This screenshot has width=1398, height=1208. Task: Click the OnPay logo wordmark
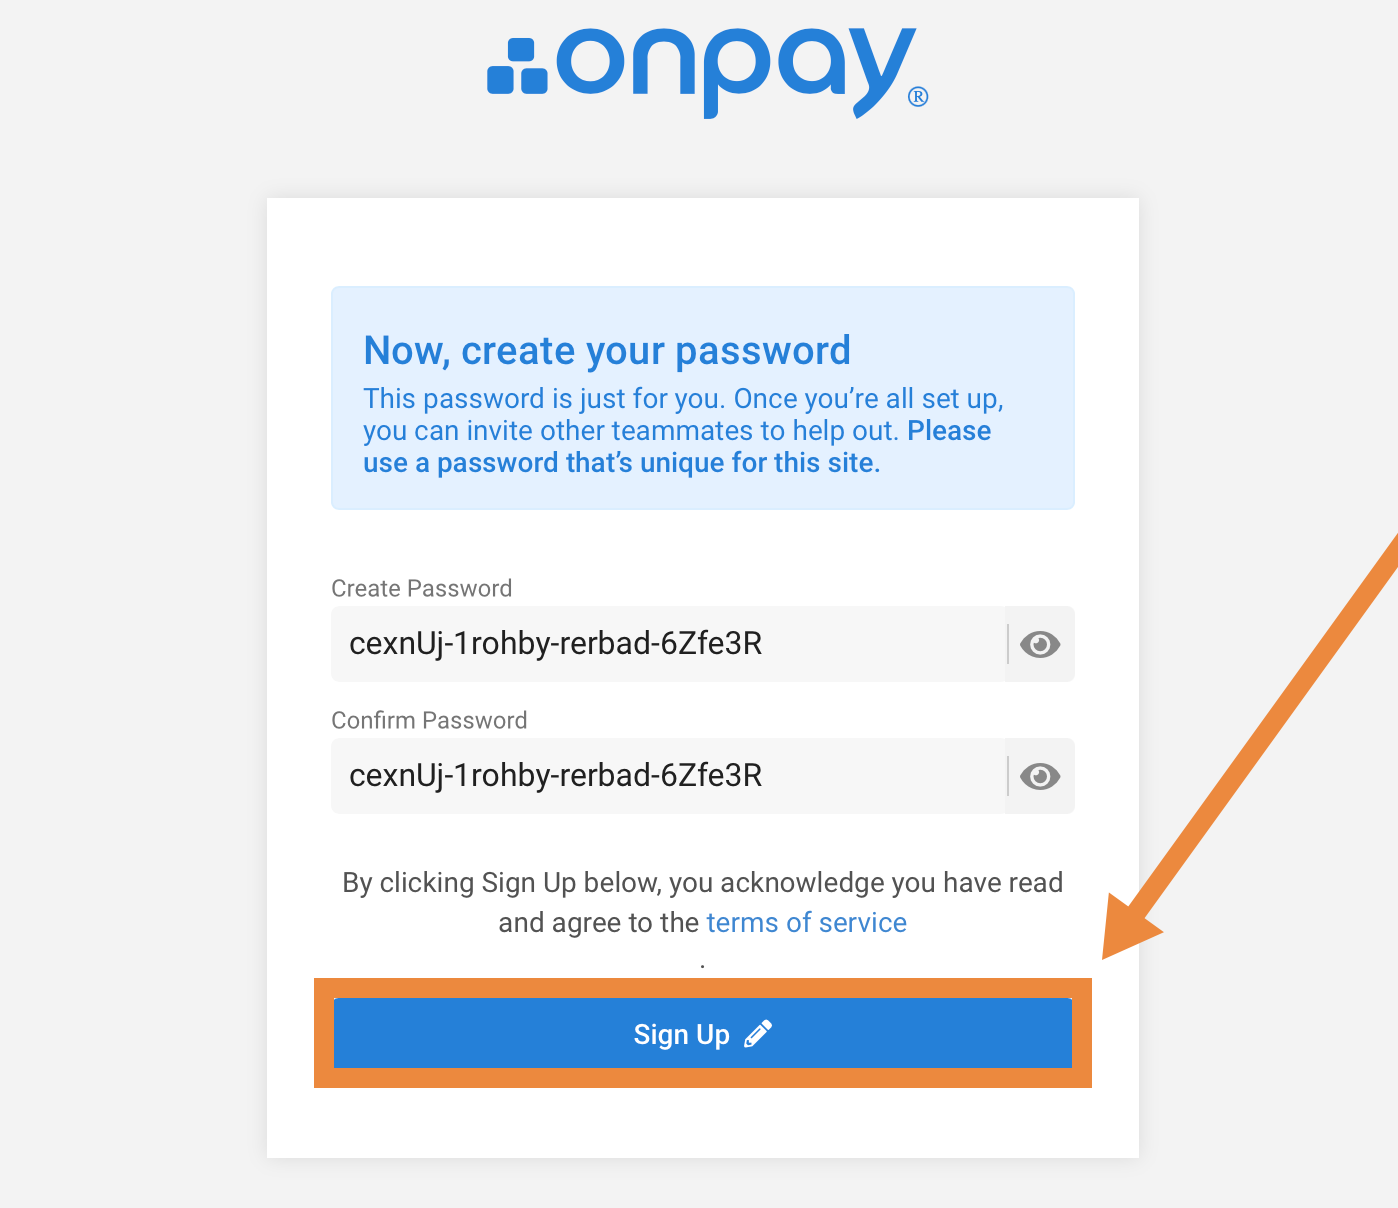pyautogui.click(x=735, y=72)
